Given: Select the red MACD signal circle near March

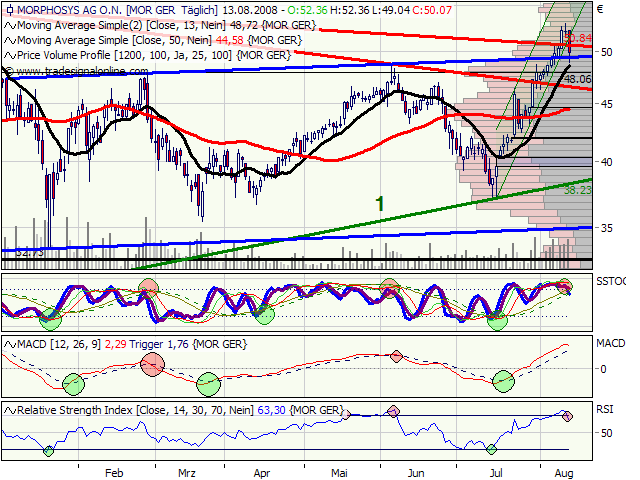Looking at the screenshot, I should click(153, 364).
